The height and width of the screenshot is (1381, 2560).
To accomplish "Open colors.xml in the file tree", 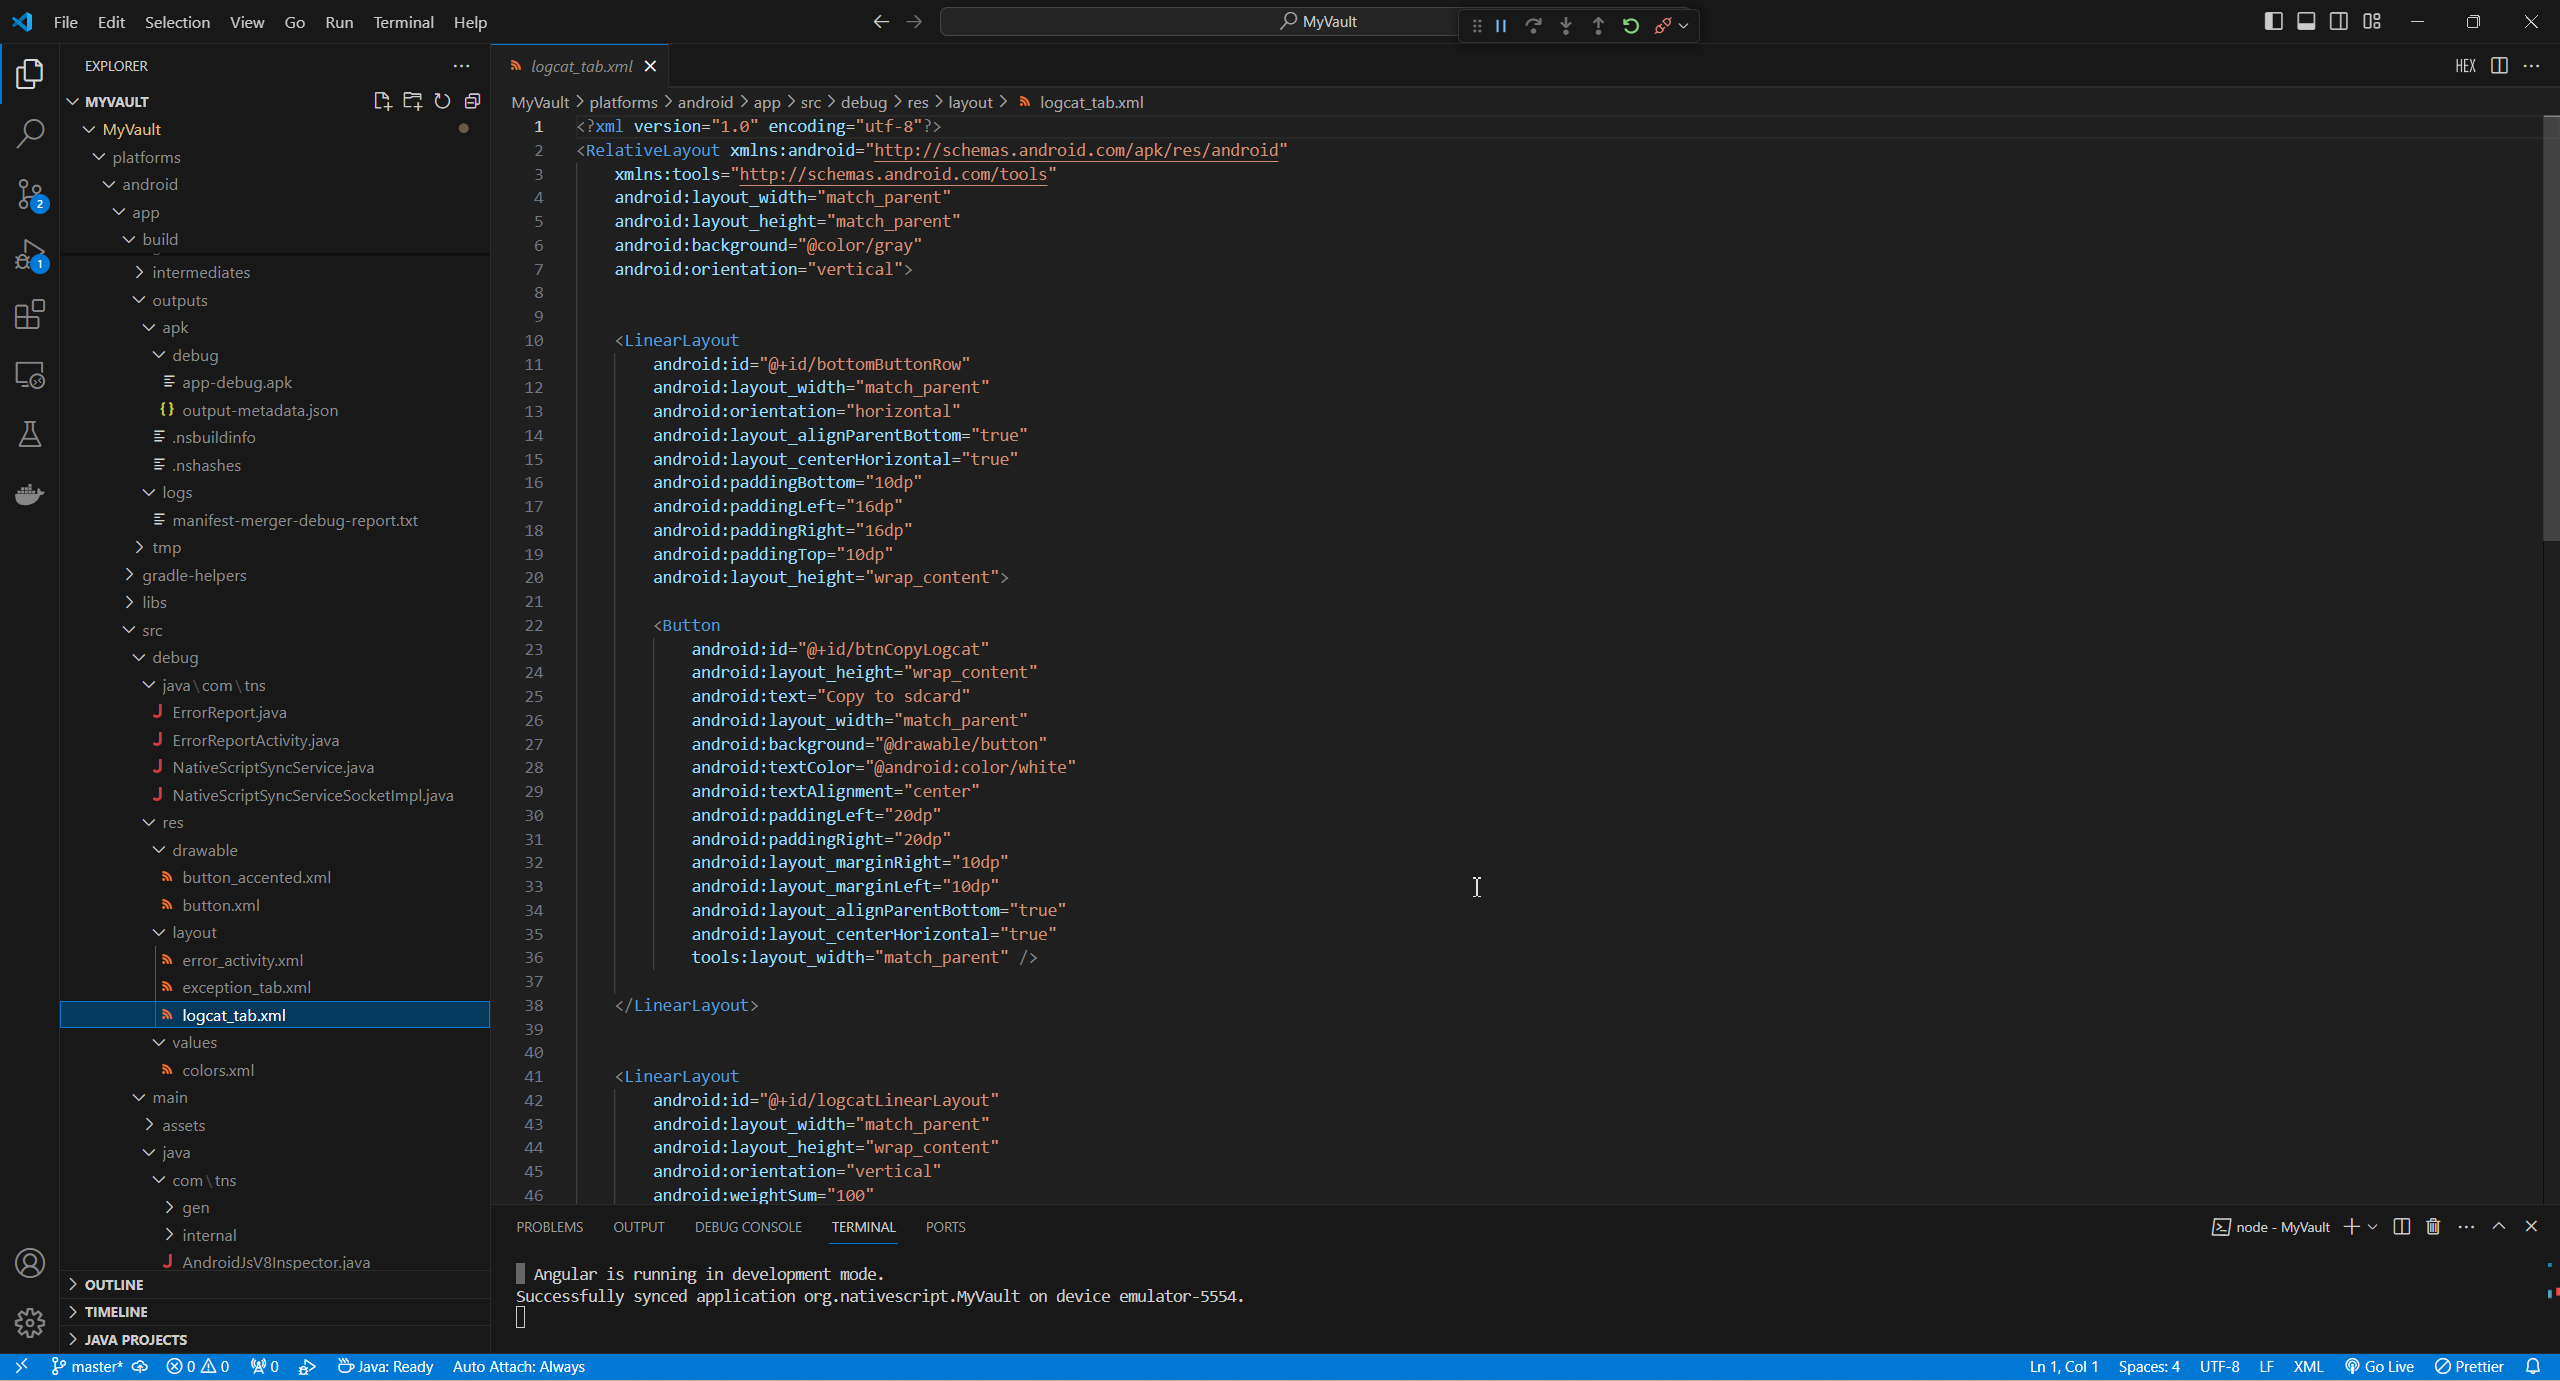I will pos(218,1070).
